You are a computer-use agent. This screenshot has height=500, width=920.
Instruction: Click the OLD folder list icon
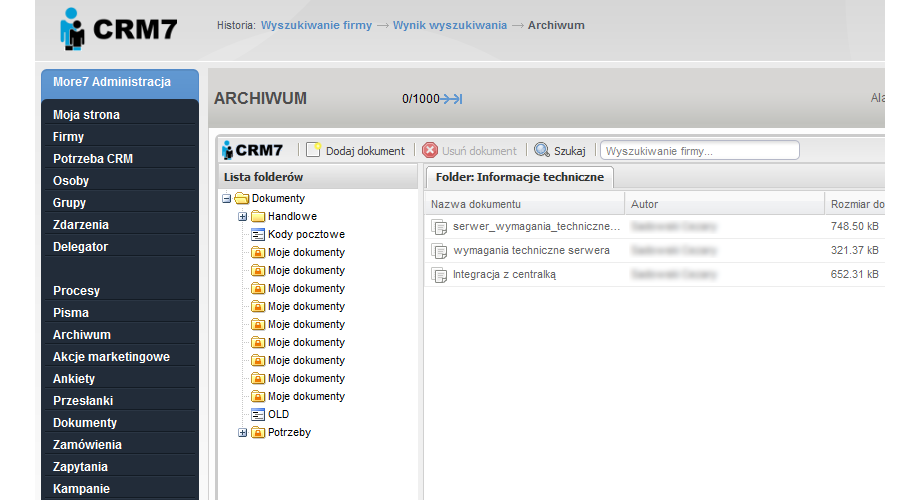tap(258, 414)
